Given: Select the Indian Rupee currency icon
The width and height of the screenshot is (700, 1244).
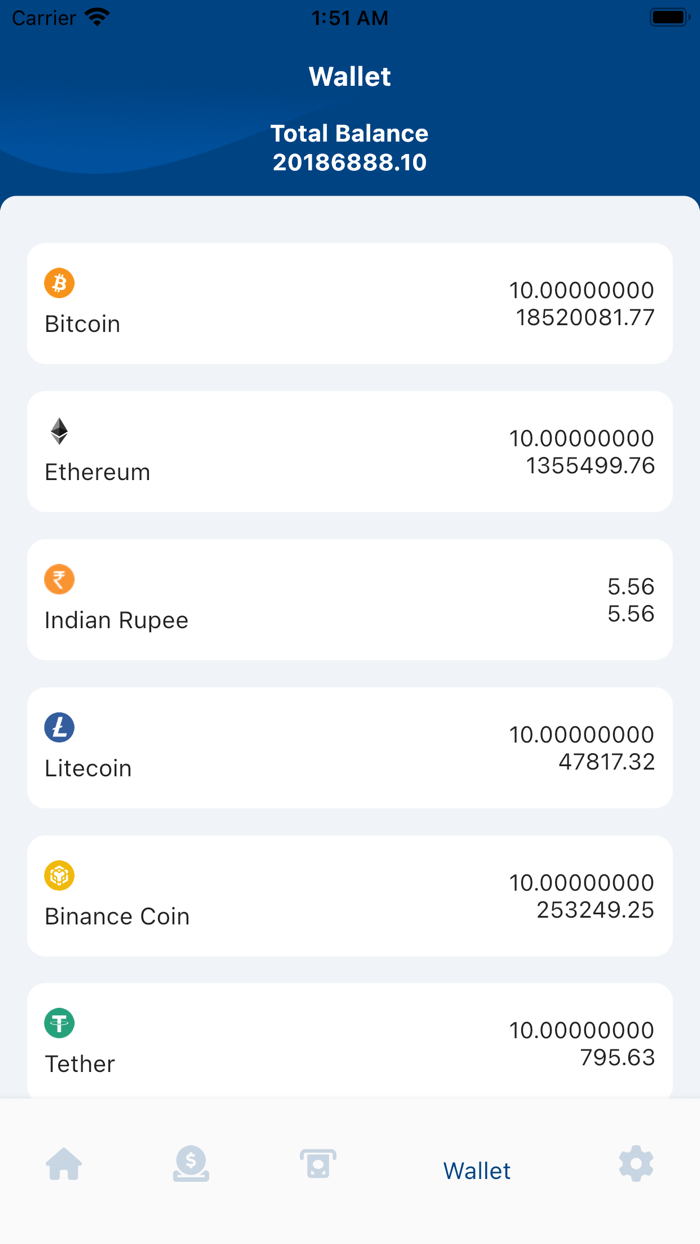Looking at the screenshot, I should [x=59, y=579].
